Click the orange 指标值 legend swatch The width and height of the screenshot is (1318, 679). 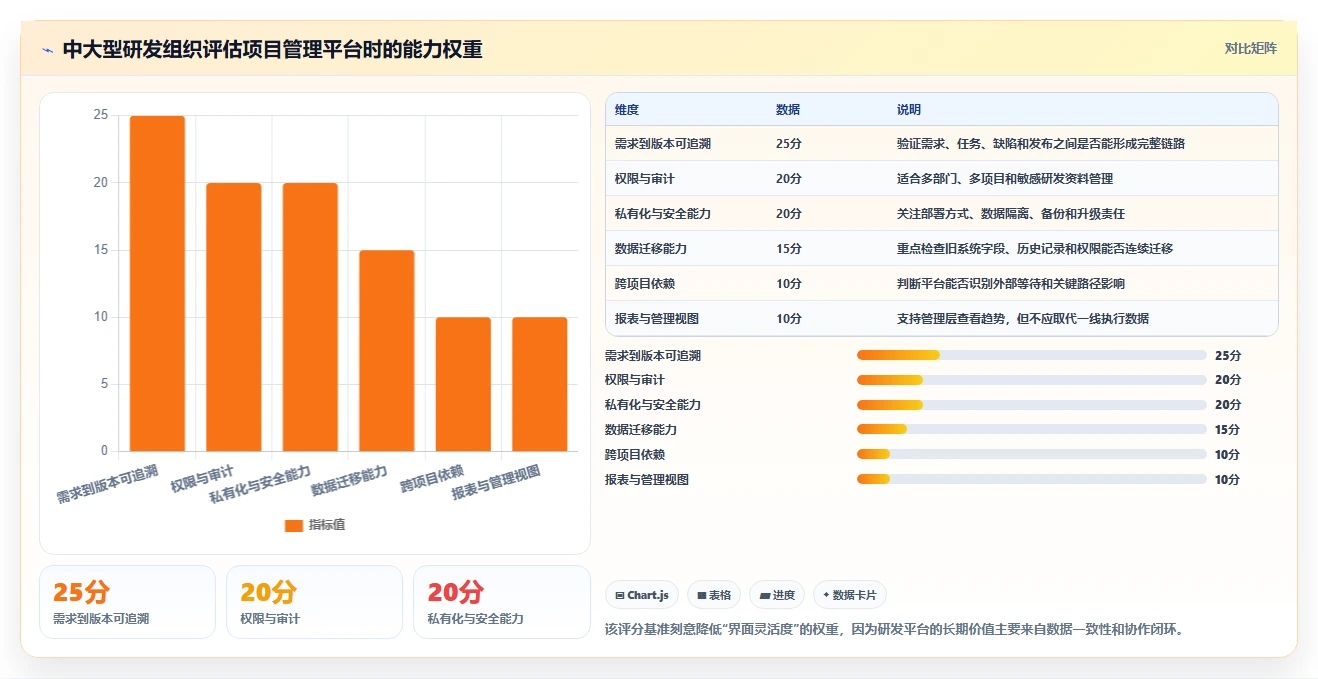tap(294, 526)
